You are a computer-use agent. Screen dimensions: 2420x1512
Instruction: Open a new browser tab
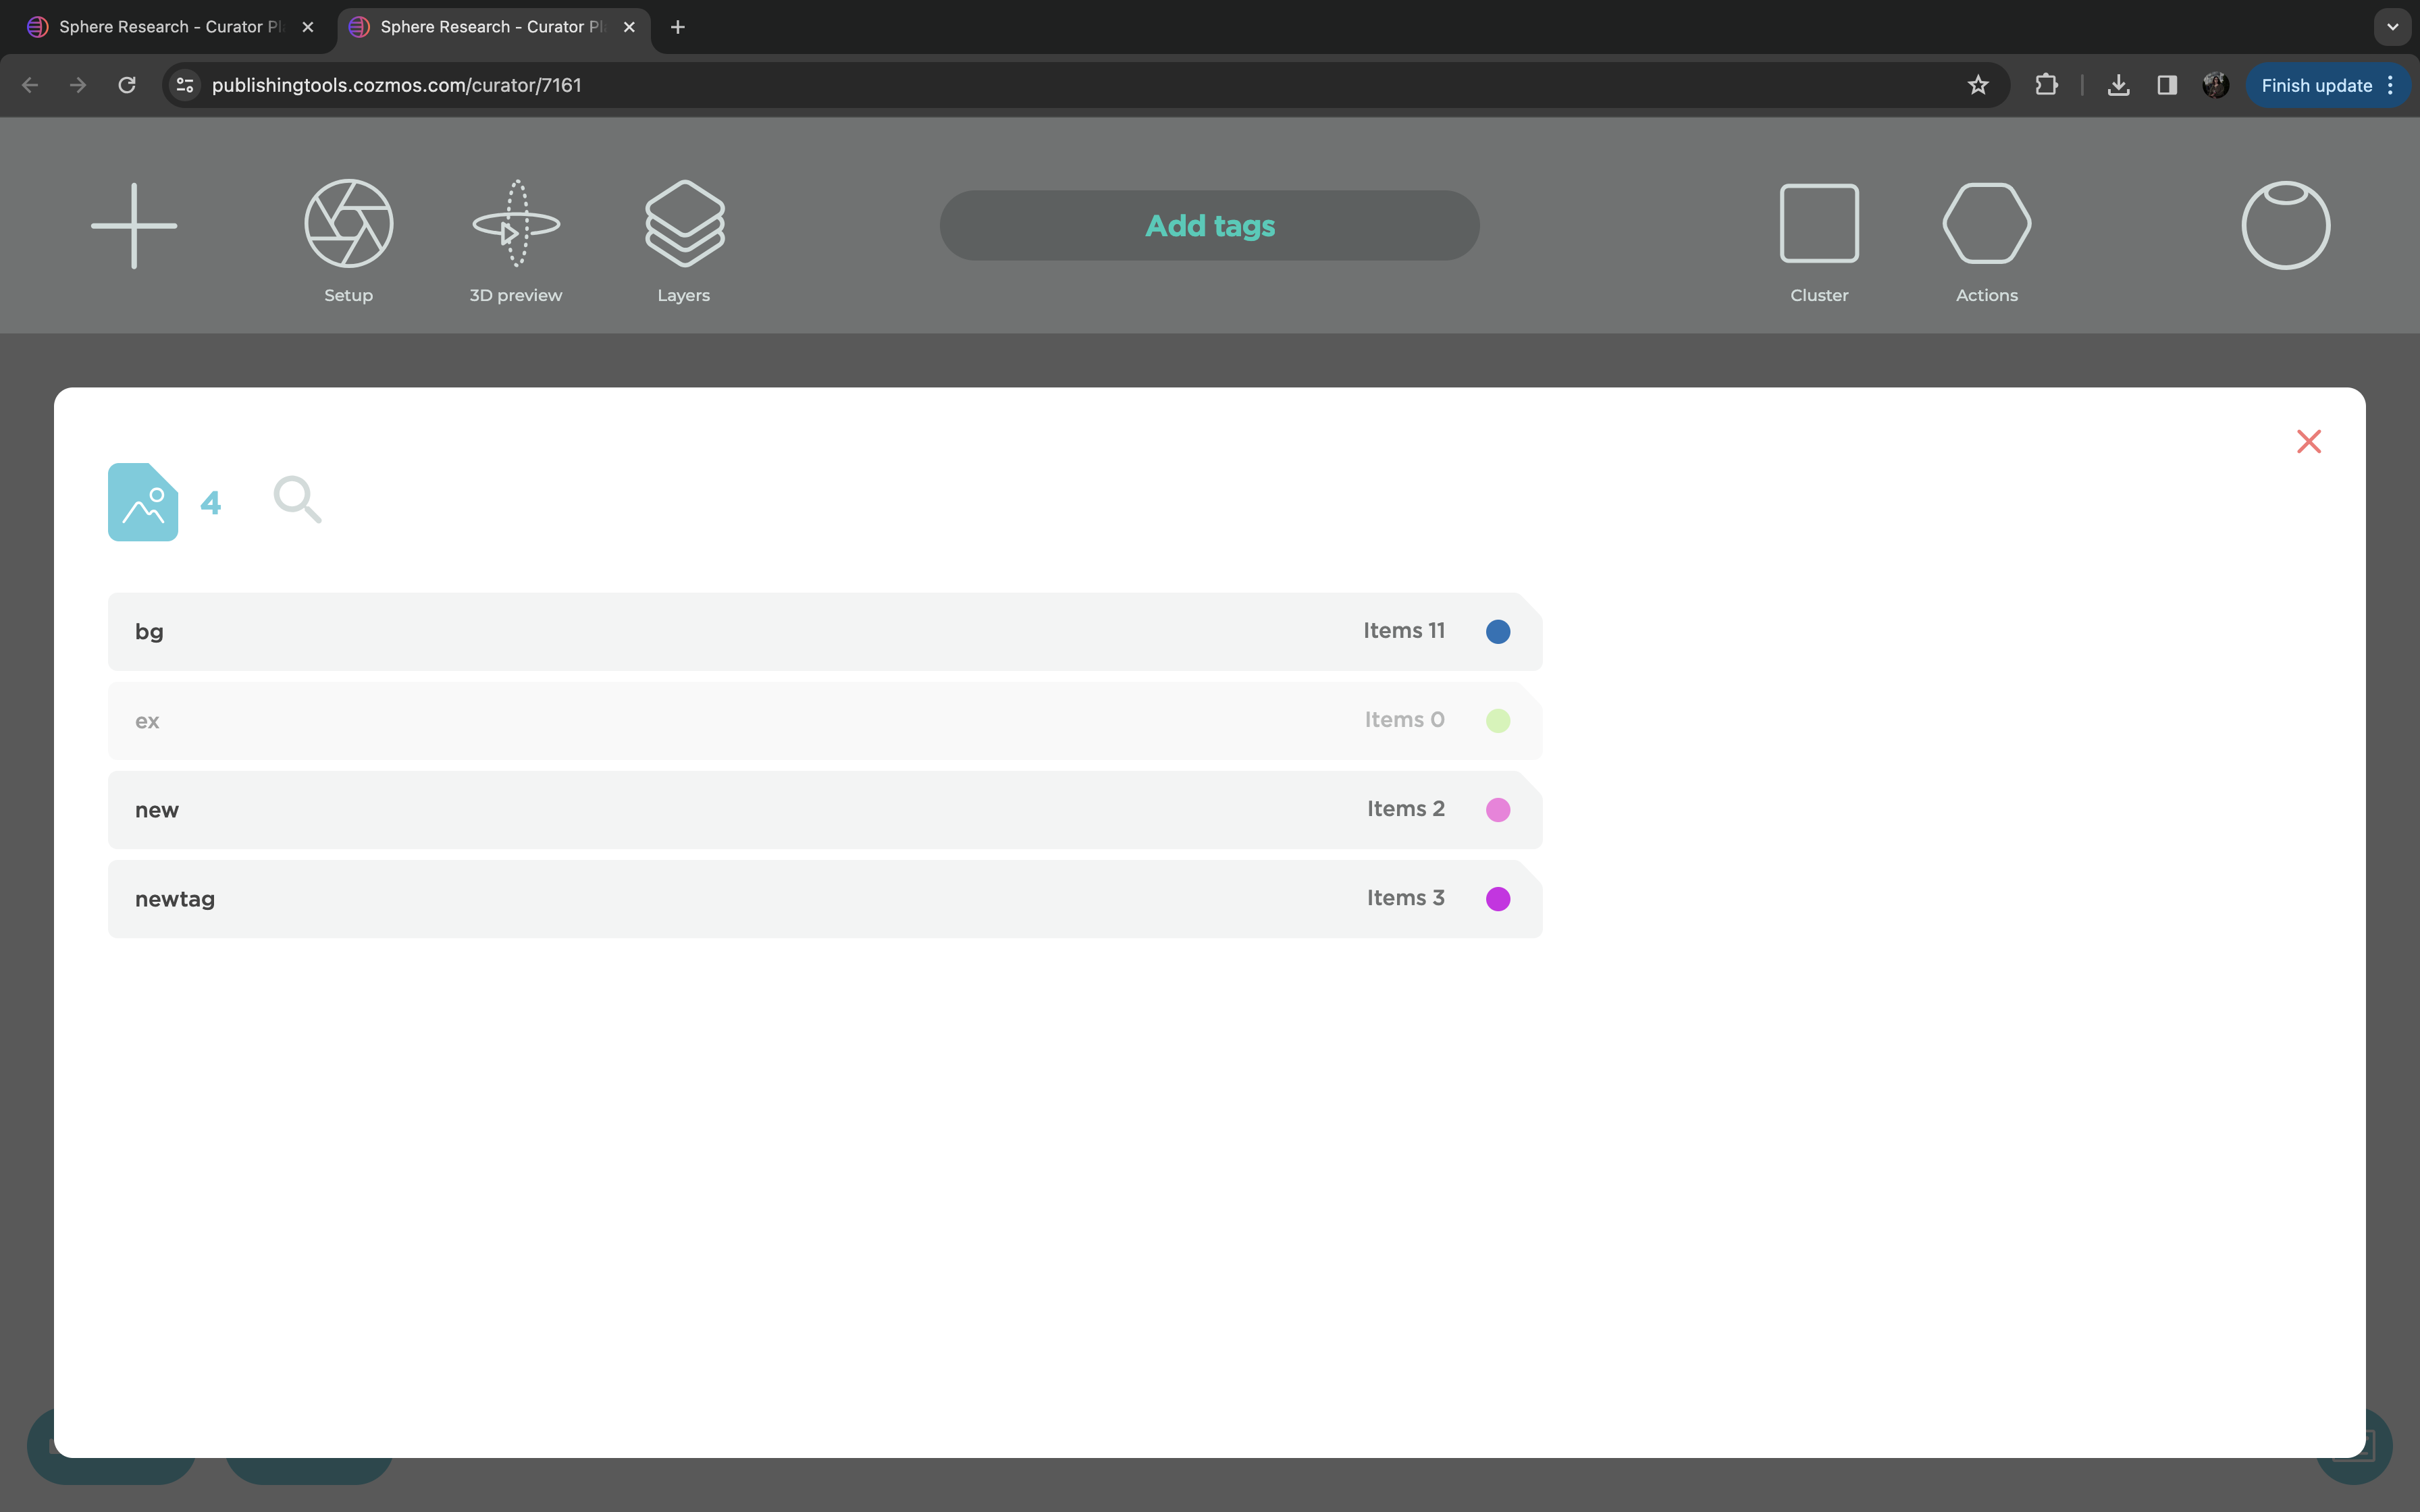click(x=677, y=27)
